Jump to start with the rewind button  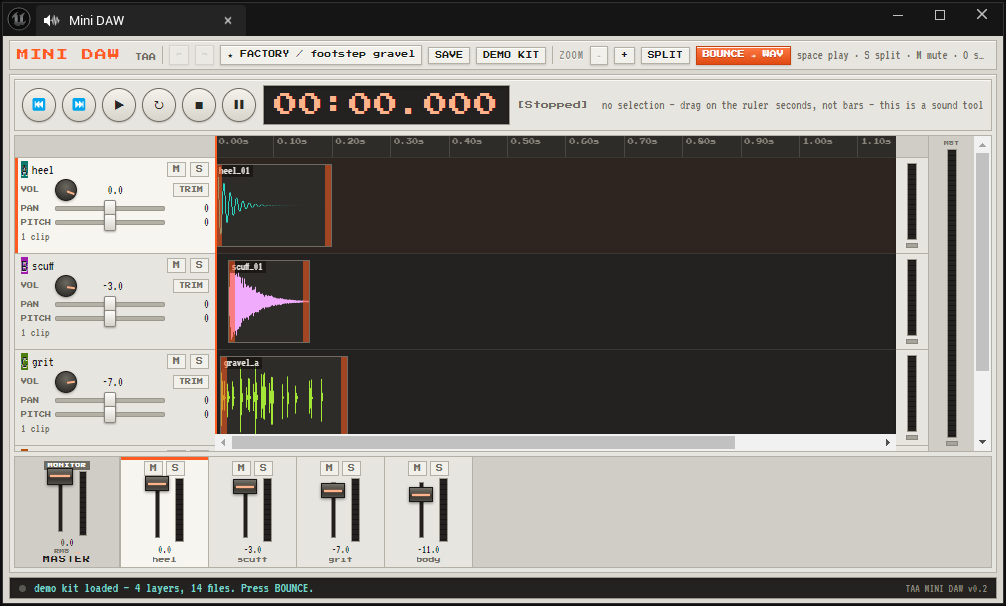click(38, 105)
